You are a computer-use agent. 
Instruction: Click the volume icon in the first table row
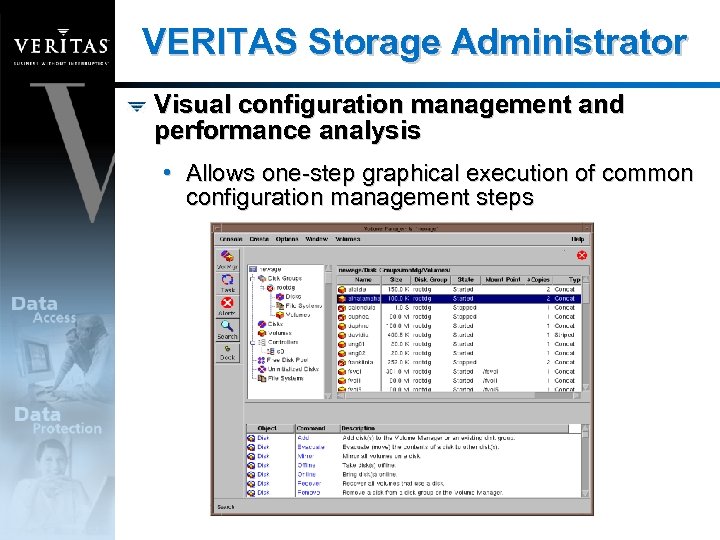[342, 290]
